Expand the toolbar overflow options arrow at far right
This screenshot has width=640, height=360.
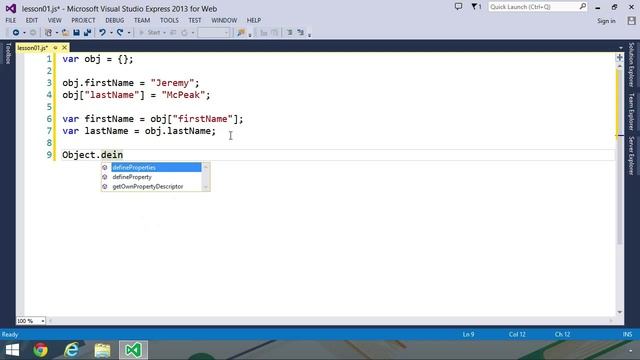(x=309, y=36)
